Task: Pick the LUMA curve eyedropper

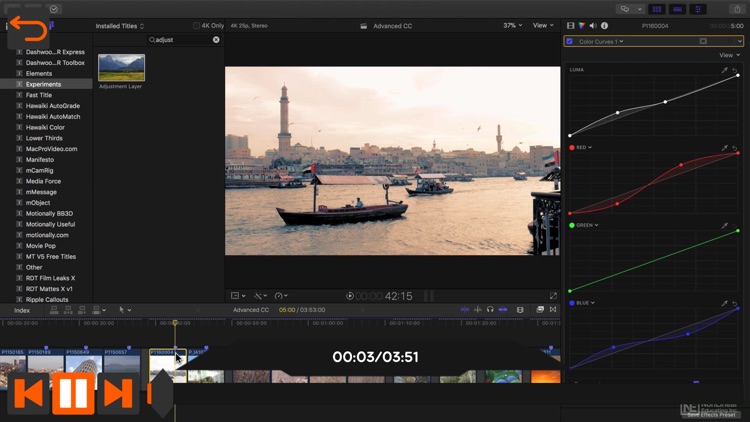Action: pos(725,70)
